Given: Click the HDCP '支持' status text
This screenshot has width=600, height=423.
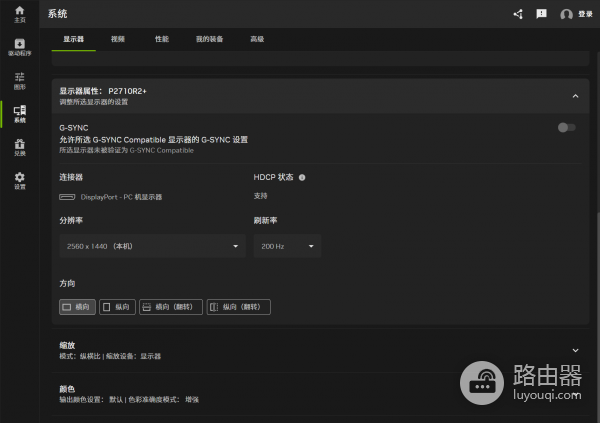Looking at the screenshot, I should [261, 196].
